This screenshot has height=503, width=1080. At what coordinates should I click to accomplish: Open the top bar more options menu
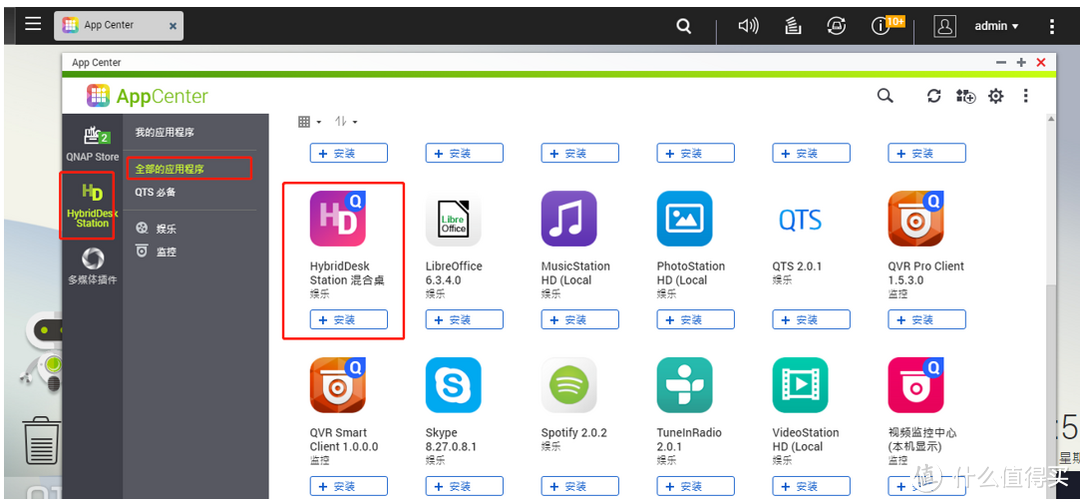pyautogui.click(x=1051, y=26)
